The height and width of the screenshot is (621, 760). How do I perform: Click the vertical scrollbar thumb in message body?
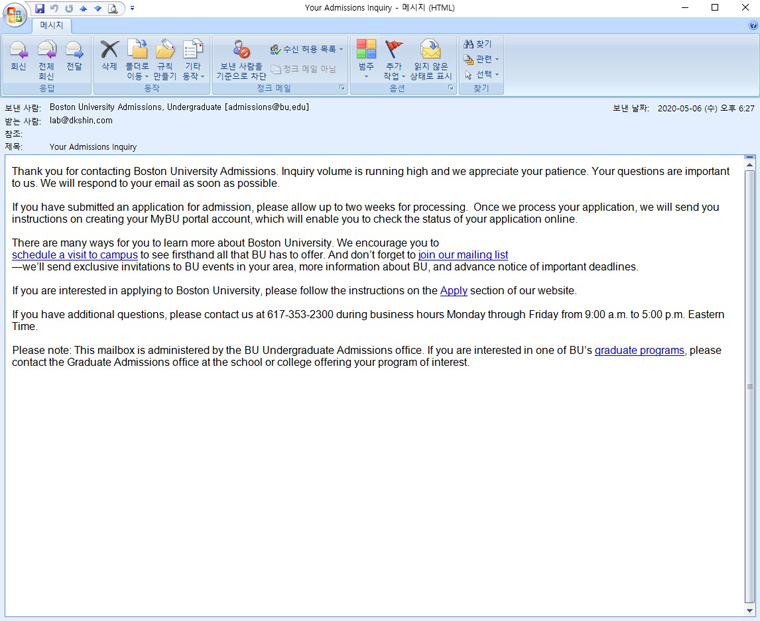(x=749, y=386)
